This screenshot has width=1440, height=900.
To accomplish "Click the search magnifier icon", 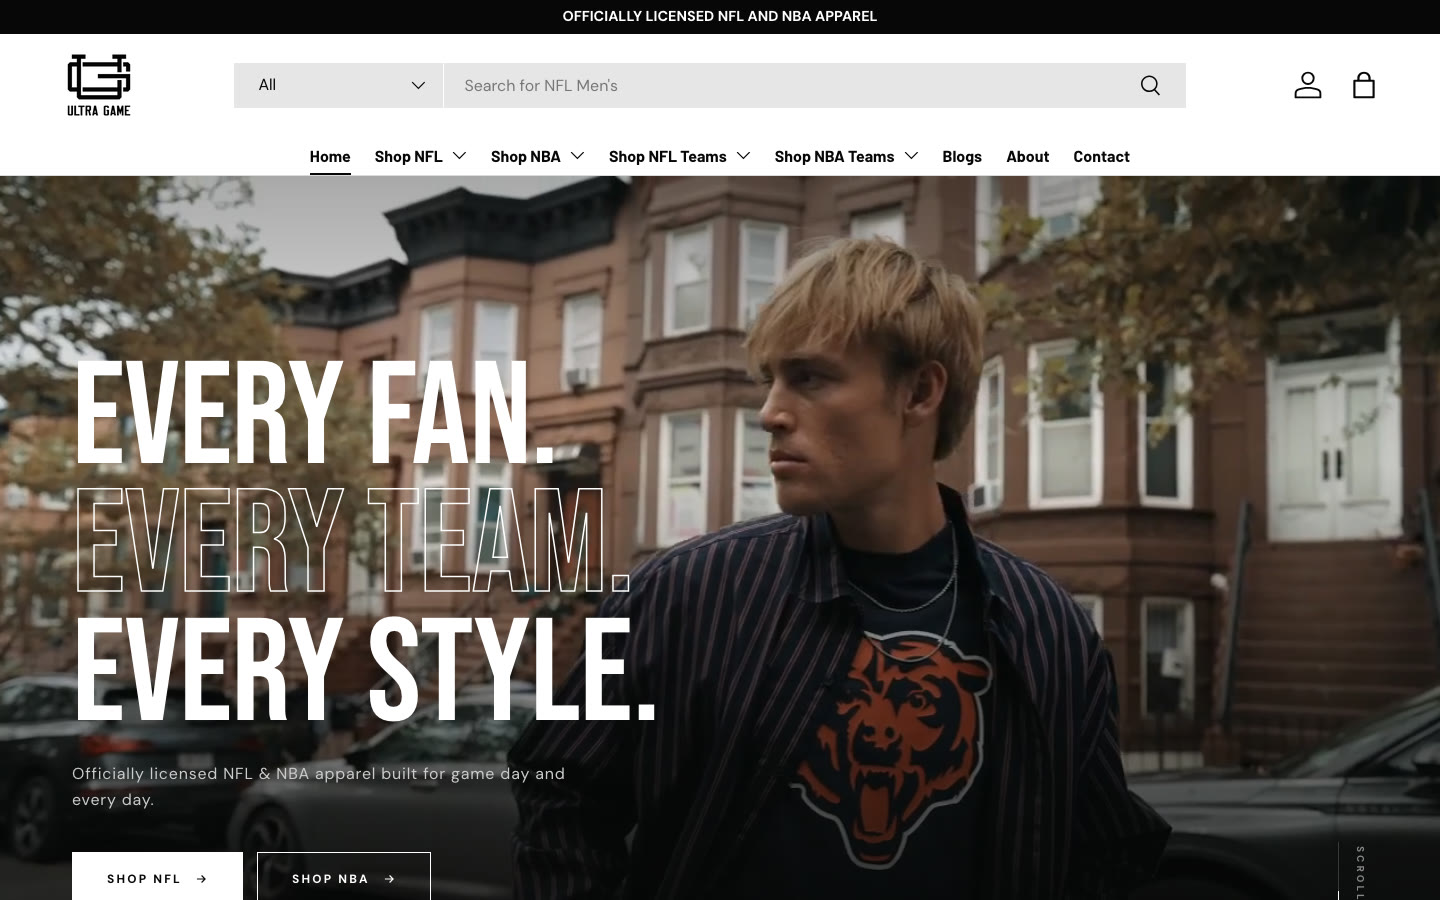I will coord(1150,86).
